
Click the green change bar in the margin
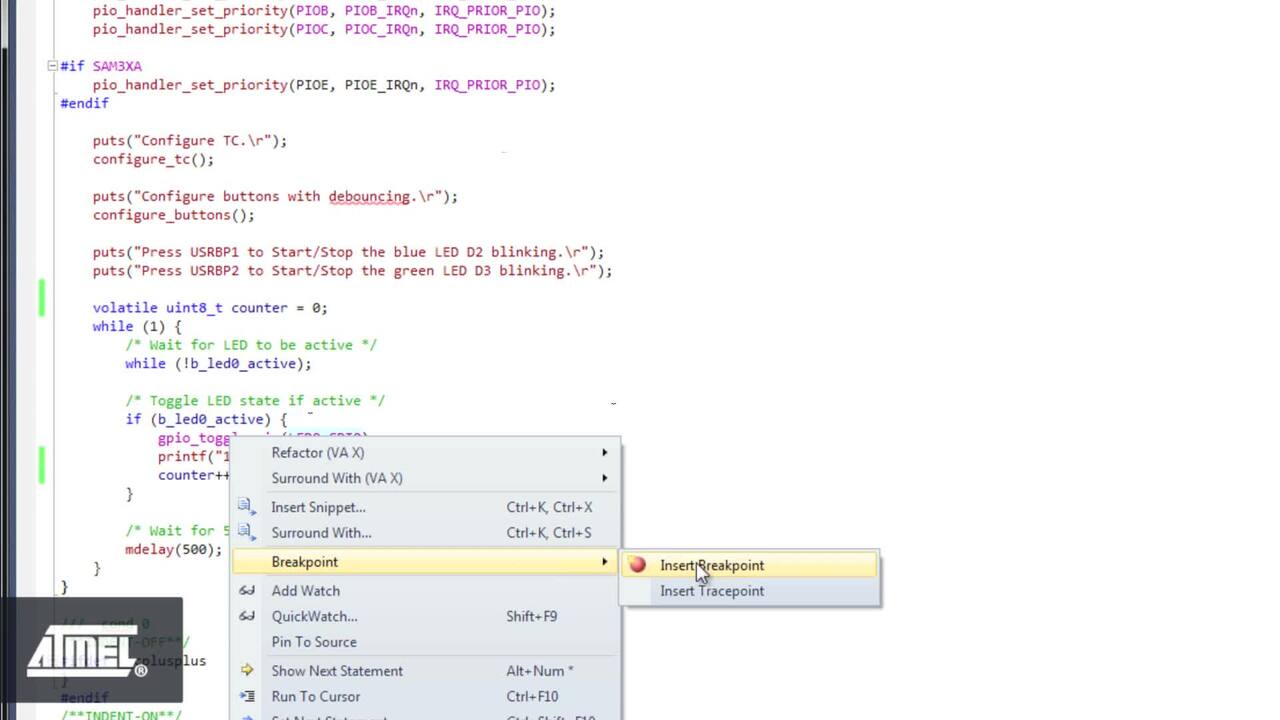(x=41, y=300)
